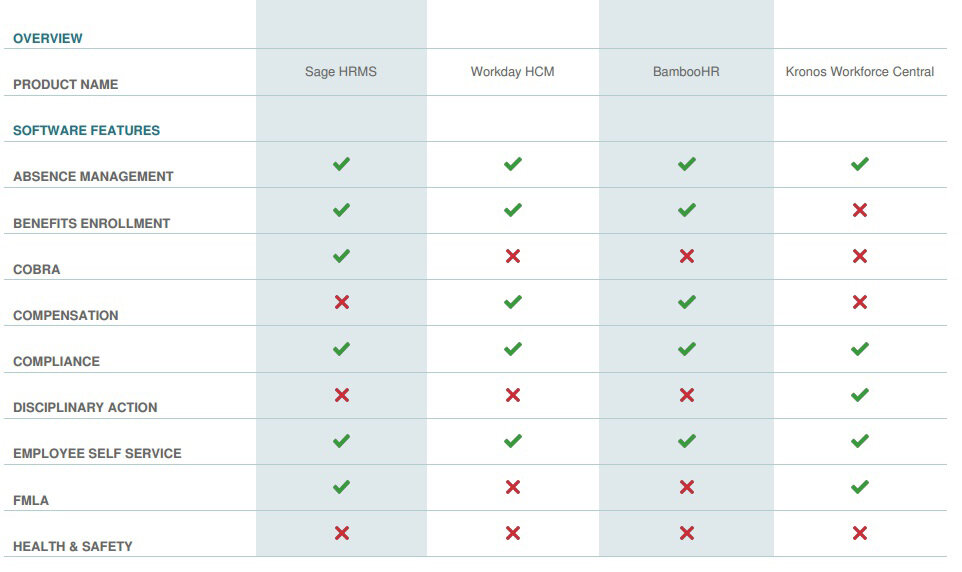
Task: Select the Workday HCM product name
Action: pos(512,72)
